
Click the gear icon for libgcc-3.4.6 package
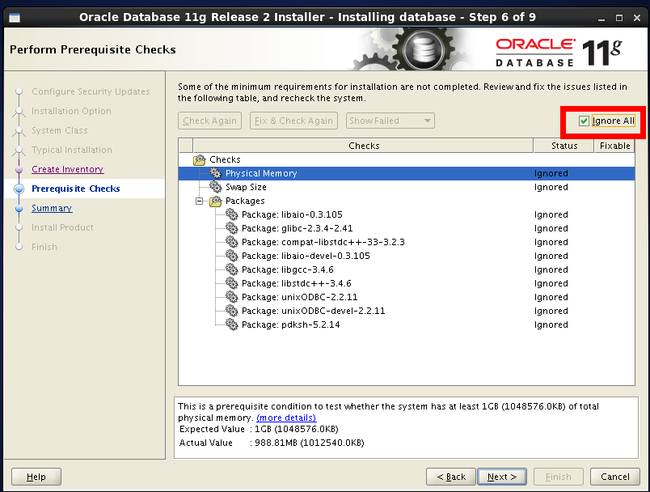232,269
